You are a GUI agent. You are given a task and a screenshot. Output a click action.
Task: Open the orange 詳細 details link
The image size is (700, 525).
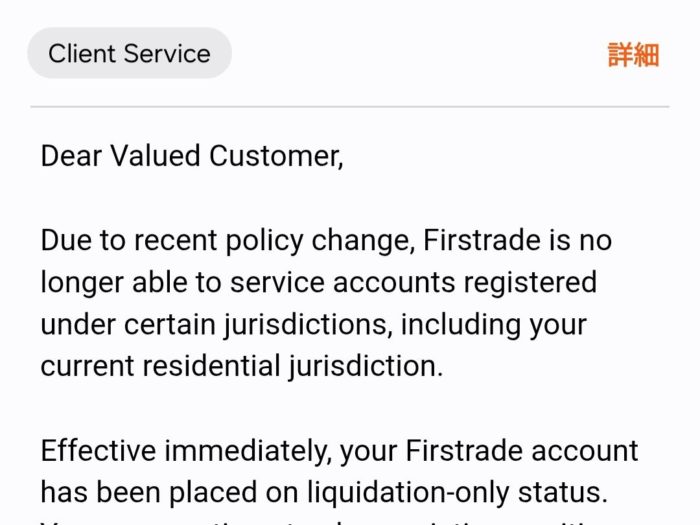(633, 54)
